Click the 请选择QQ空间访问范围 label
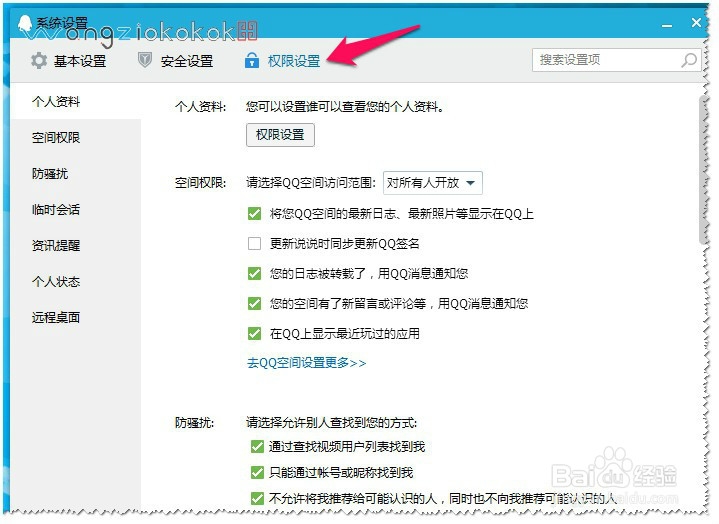The height and width of the screenshot is (524, 719). (x=311, y=183)
